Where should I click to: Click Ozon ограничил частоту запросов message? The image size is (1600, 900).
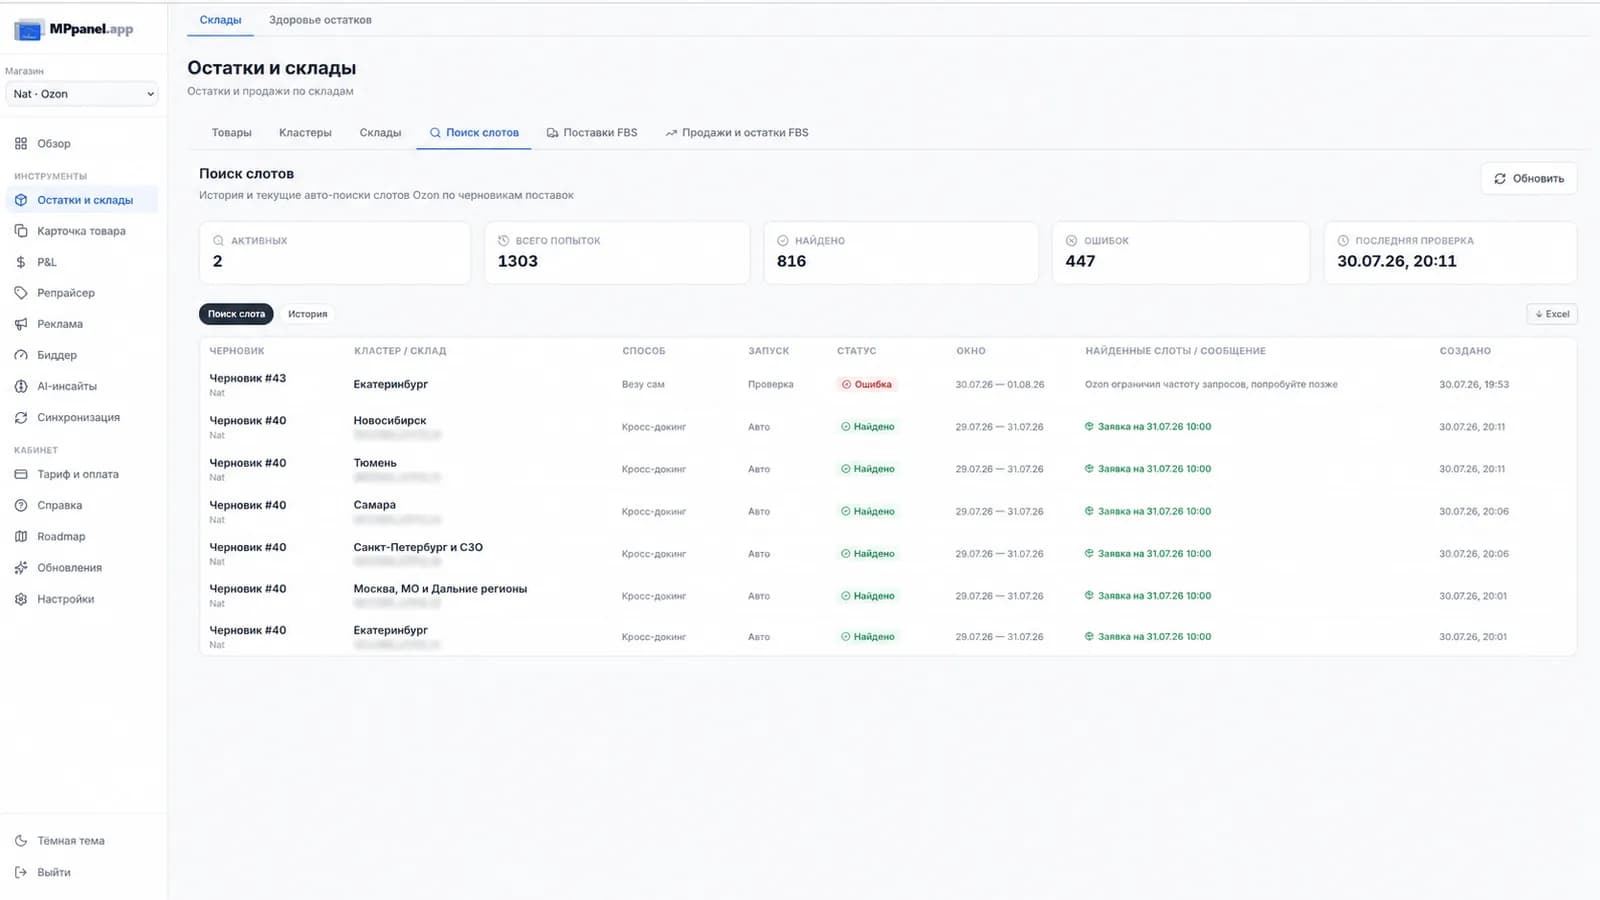pyautogui.click(x=1211, y=384)
